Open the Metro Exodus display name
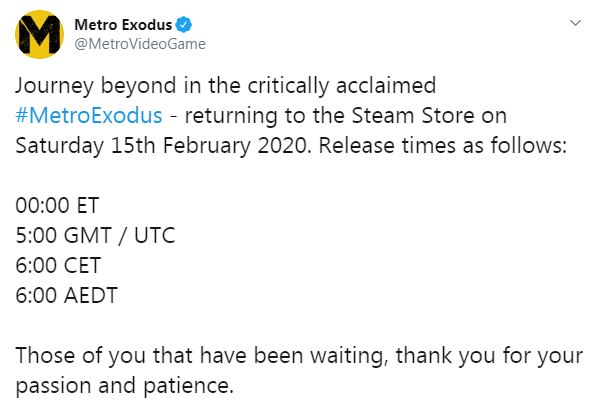Screen dimensions: 597x409 click(x=123, y=25)
